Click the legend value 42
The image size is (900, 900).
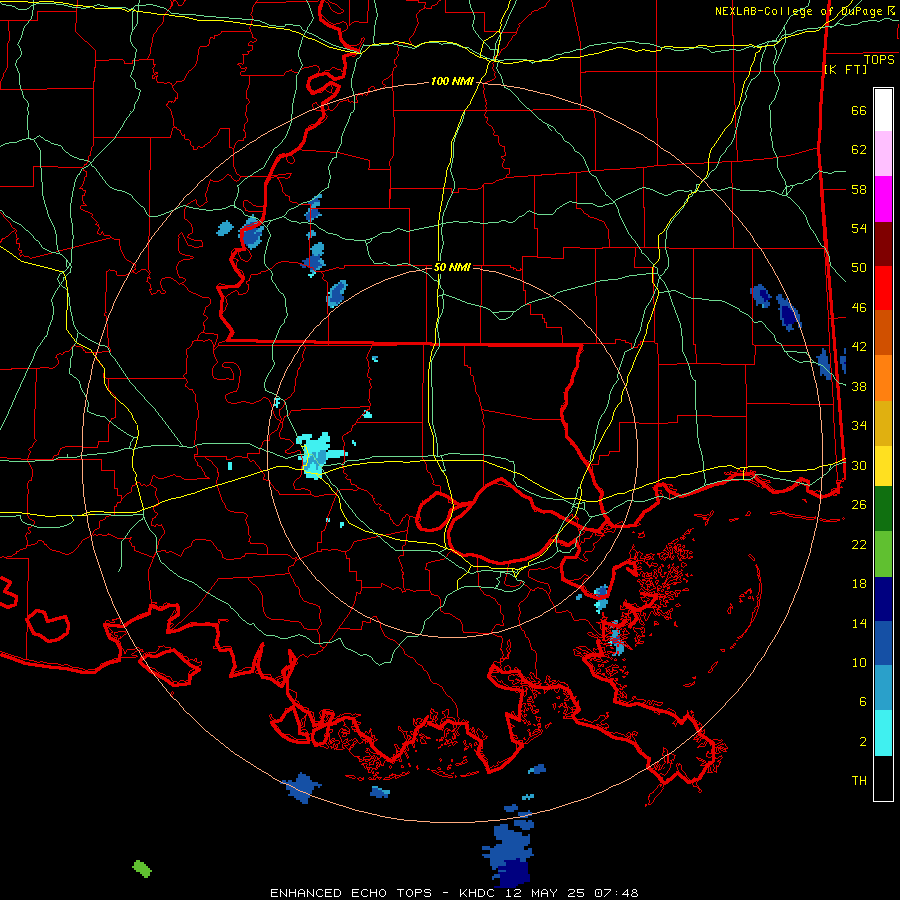point(859,347)
